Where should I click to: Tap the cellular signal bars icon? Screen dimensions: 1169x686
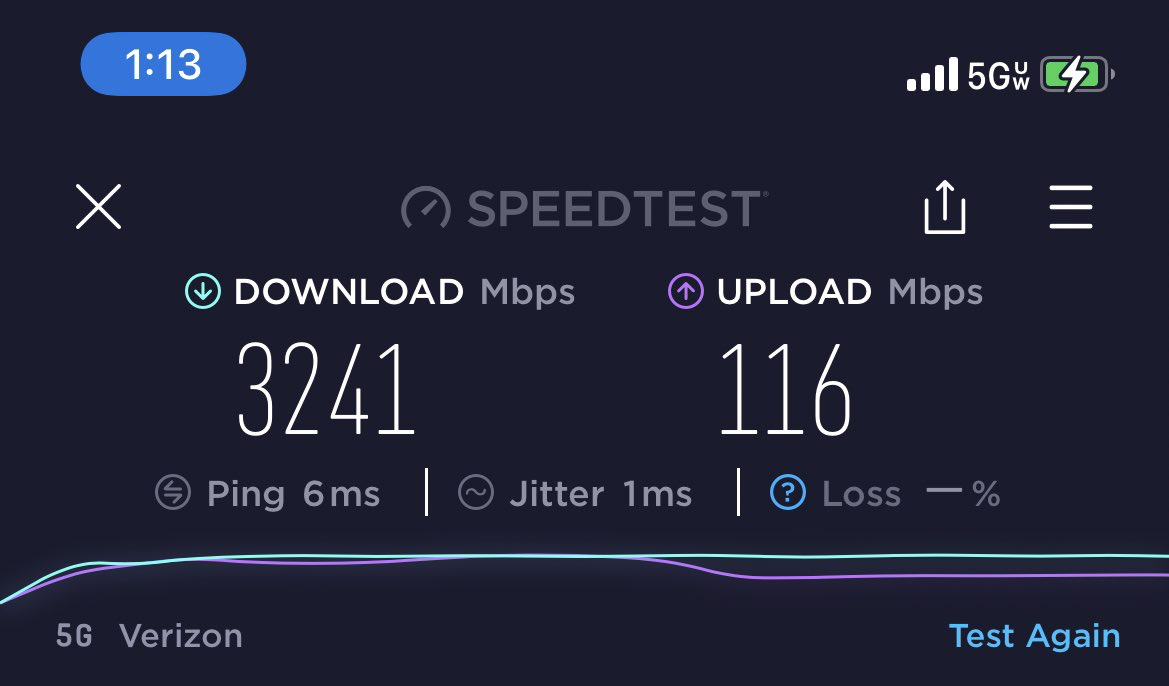932,75
